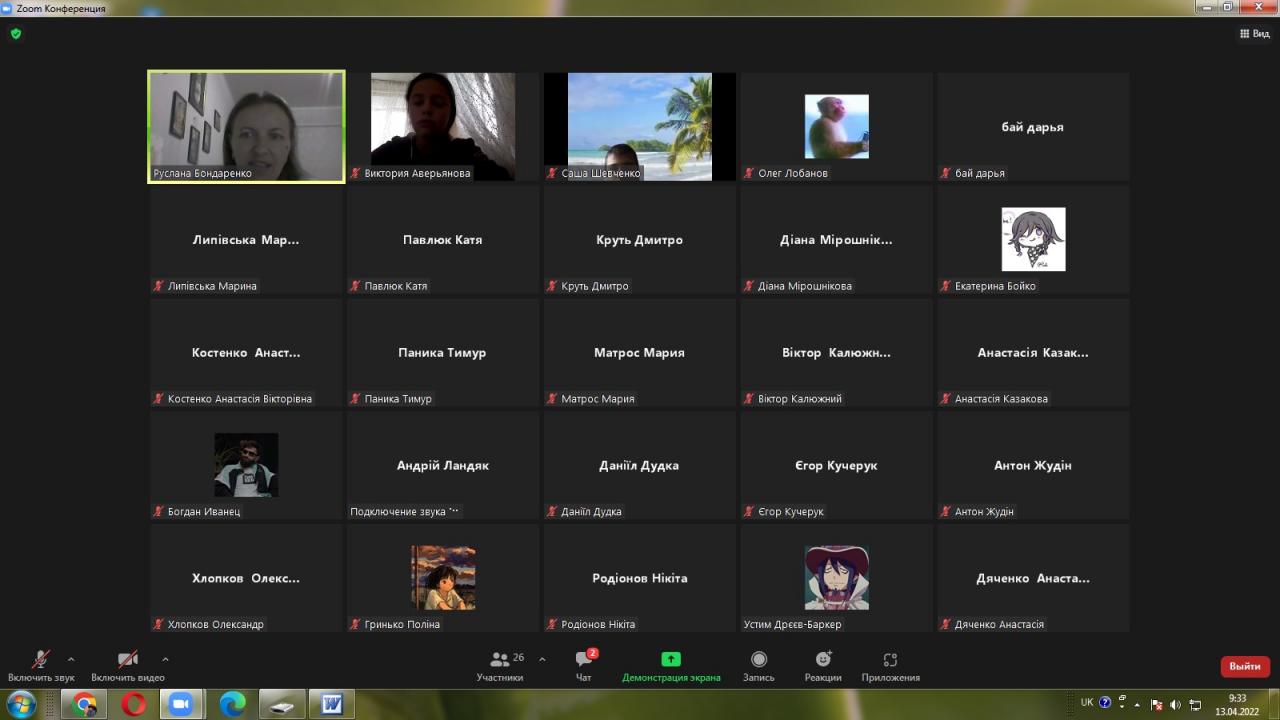Open Google Chrome from the taskbar
The height and width of the screenshot is (720, 1280).
point(84,704)
